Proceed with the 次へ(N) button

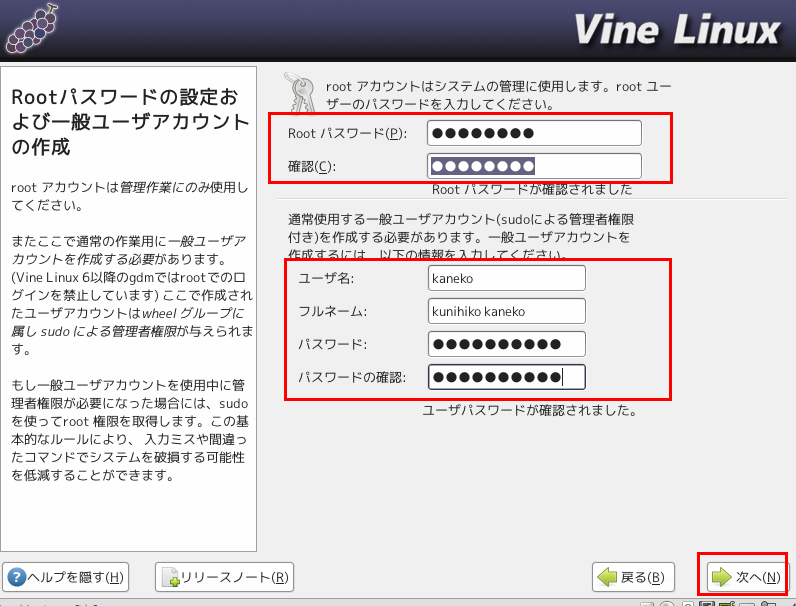tap(746, 577)
